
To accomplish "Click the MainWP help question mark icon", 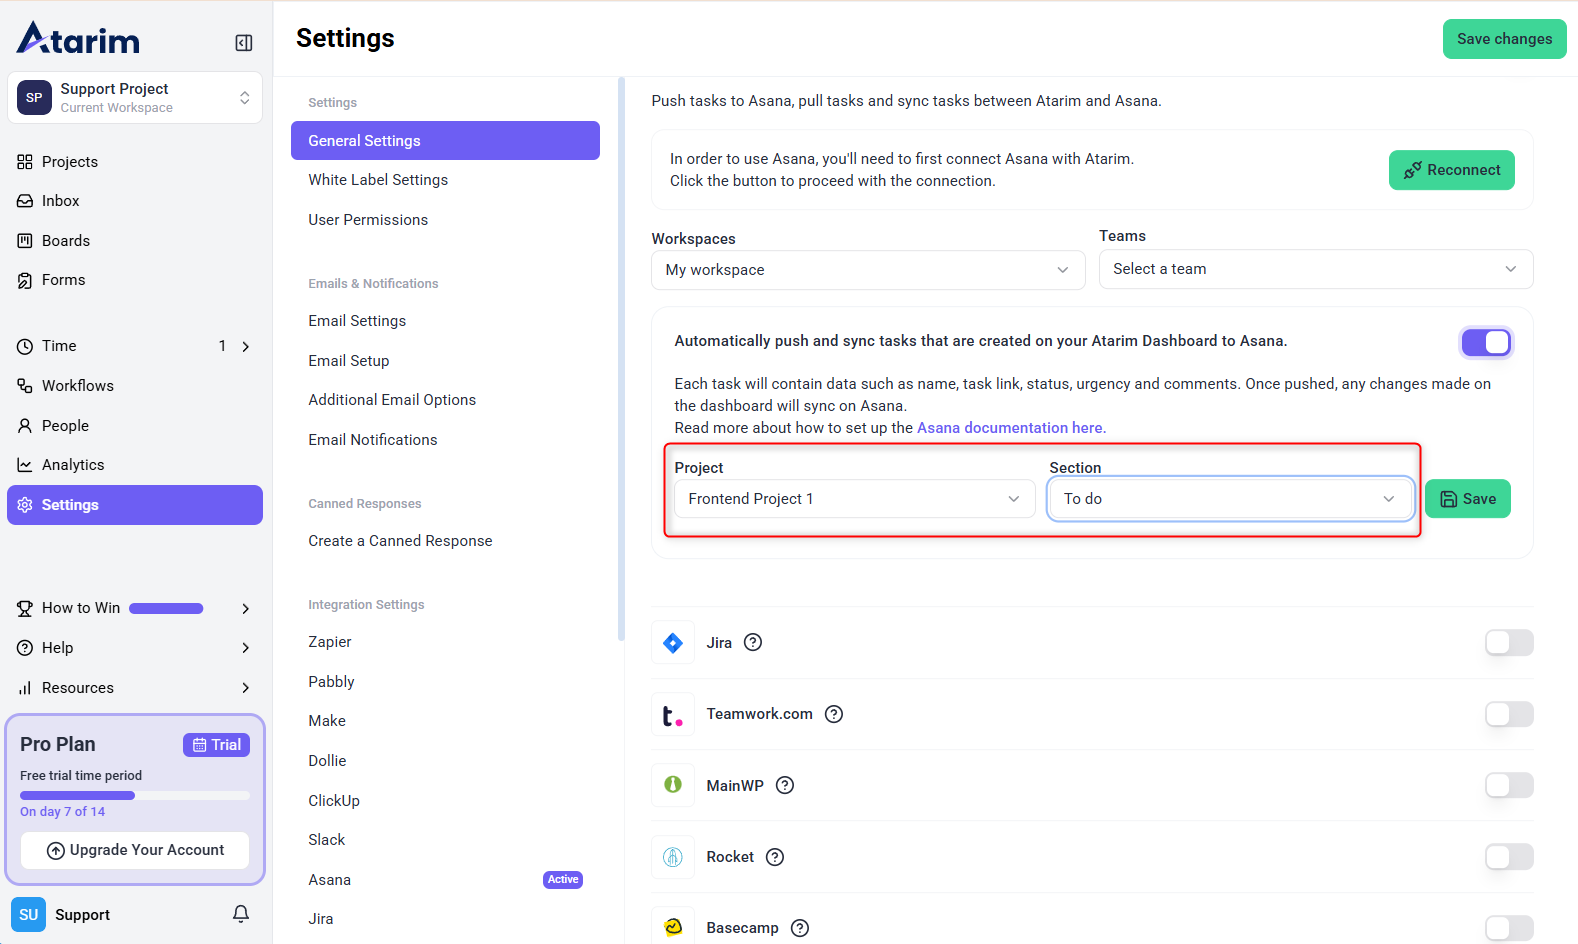I will 785,786.
